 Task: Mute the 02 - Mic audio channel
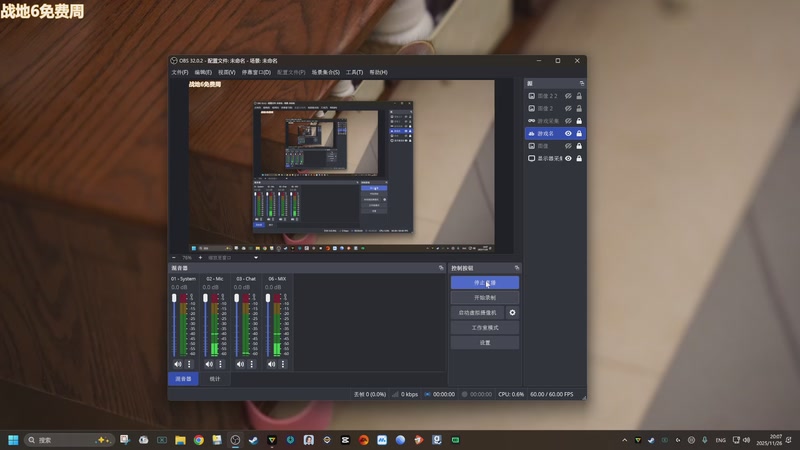208,364
